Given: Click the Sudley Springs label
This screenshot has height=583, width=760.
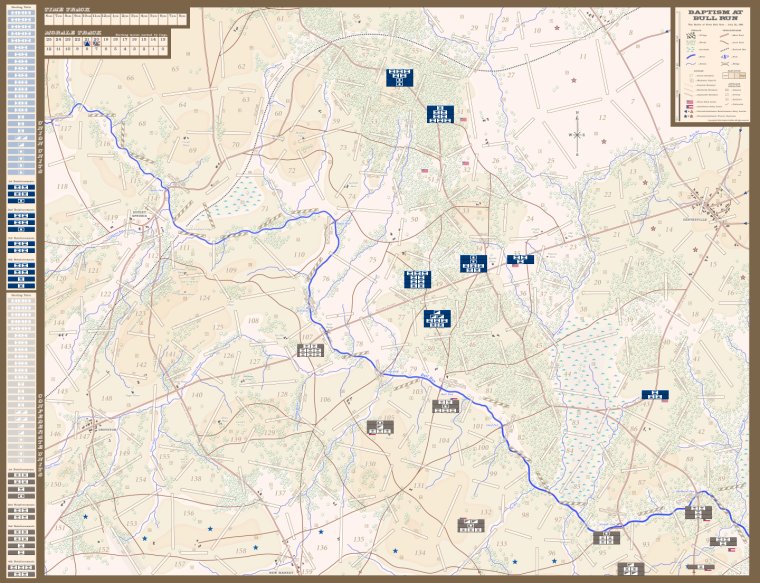Looking at the screenshot, I should coord(141,216).
